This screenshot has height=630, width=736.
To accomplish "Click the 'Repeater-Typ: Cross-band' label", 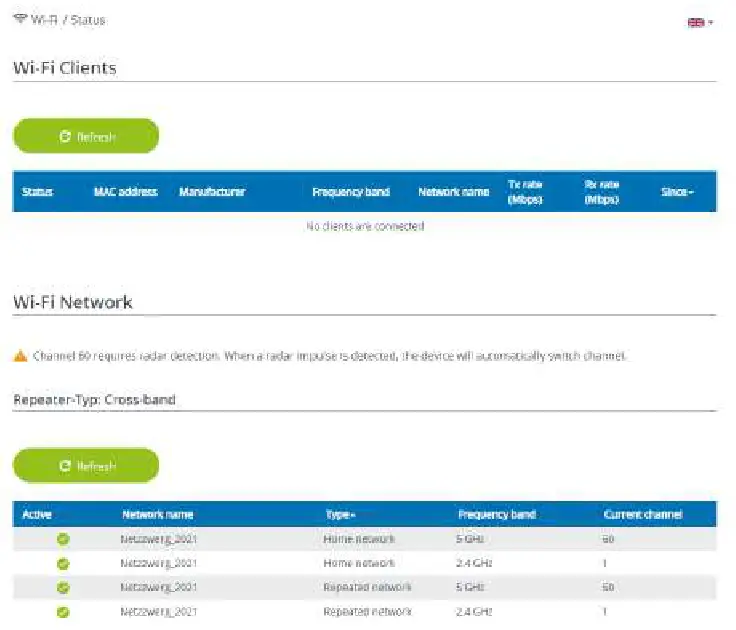I will coord(94,400).
